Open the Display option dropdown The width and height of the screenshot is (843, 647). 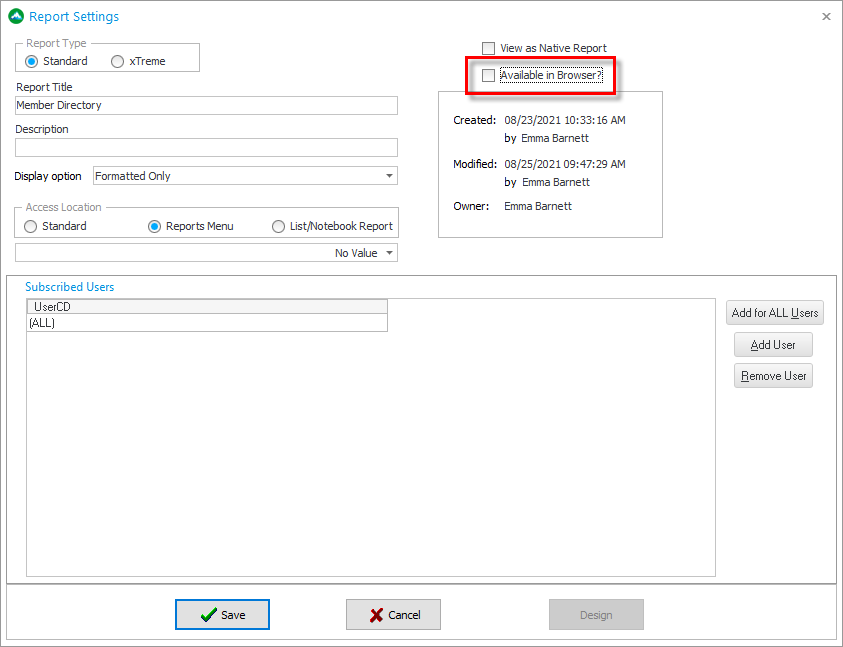(245, 176)
